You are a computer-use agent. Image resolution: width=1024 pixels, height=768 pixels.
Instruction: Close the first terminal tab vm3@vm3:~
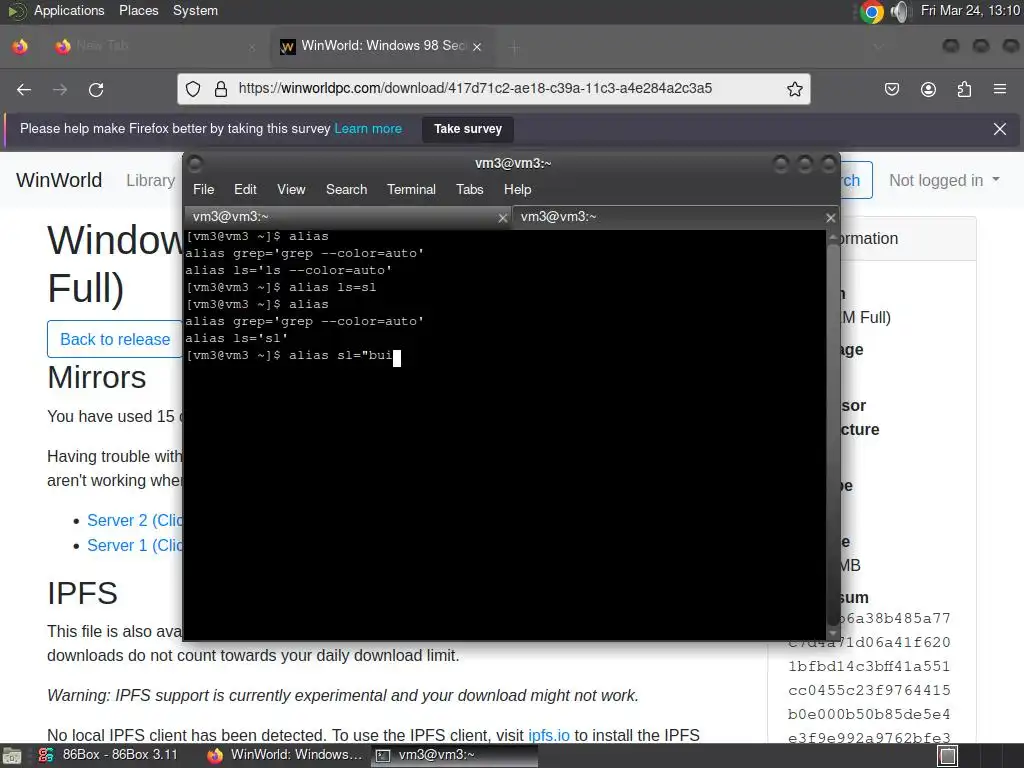tap(503, 218)
